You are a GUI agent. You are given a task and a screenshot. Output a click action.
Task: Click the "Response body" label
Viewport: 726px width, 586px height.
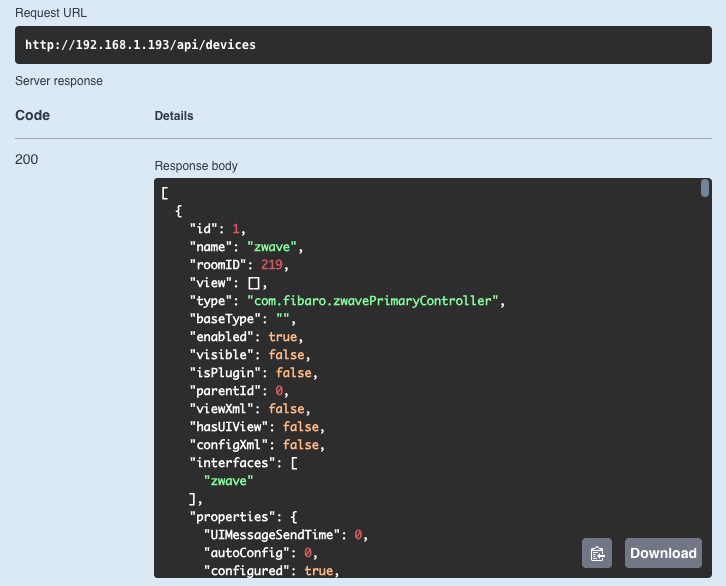[196, 166]
